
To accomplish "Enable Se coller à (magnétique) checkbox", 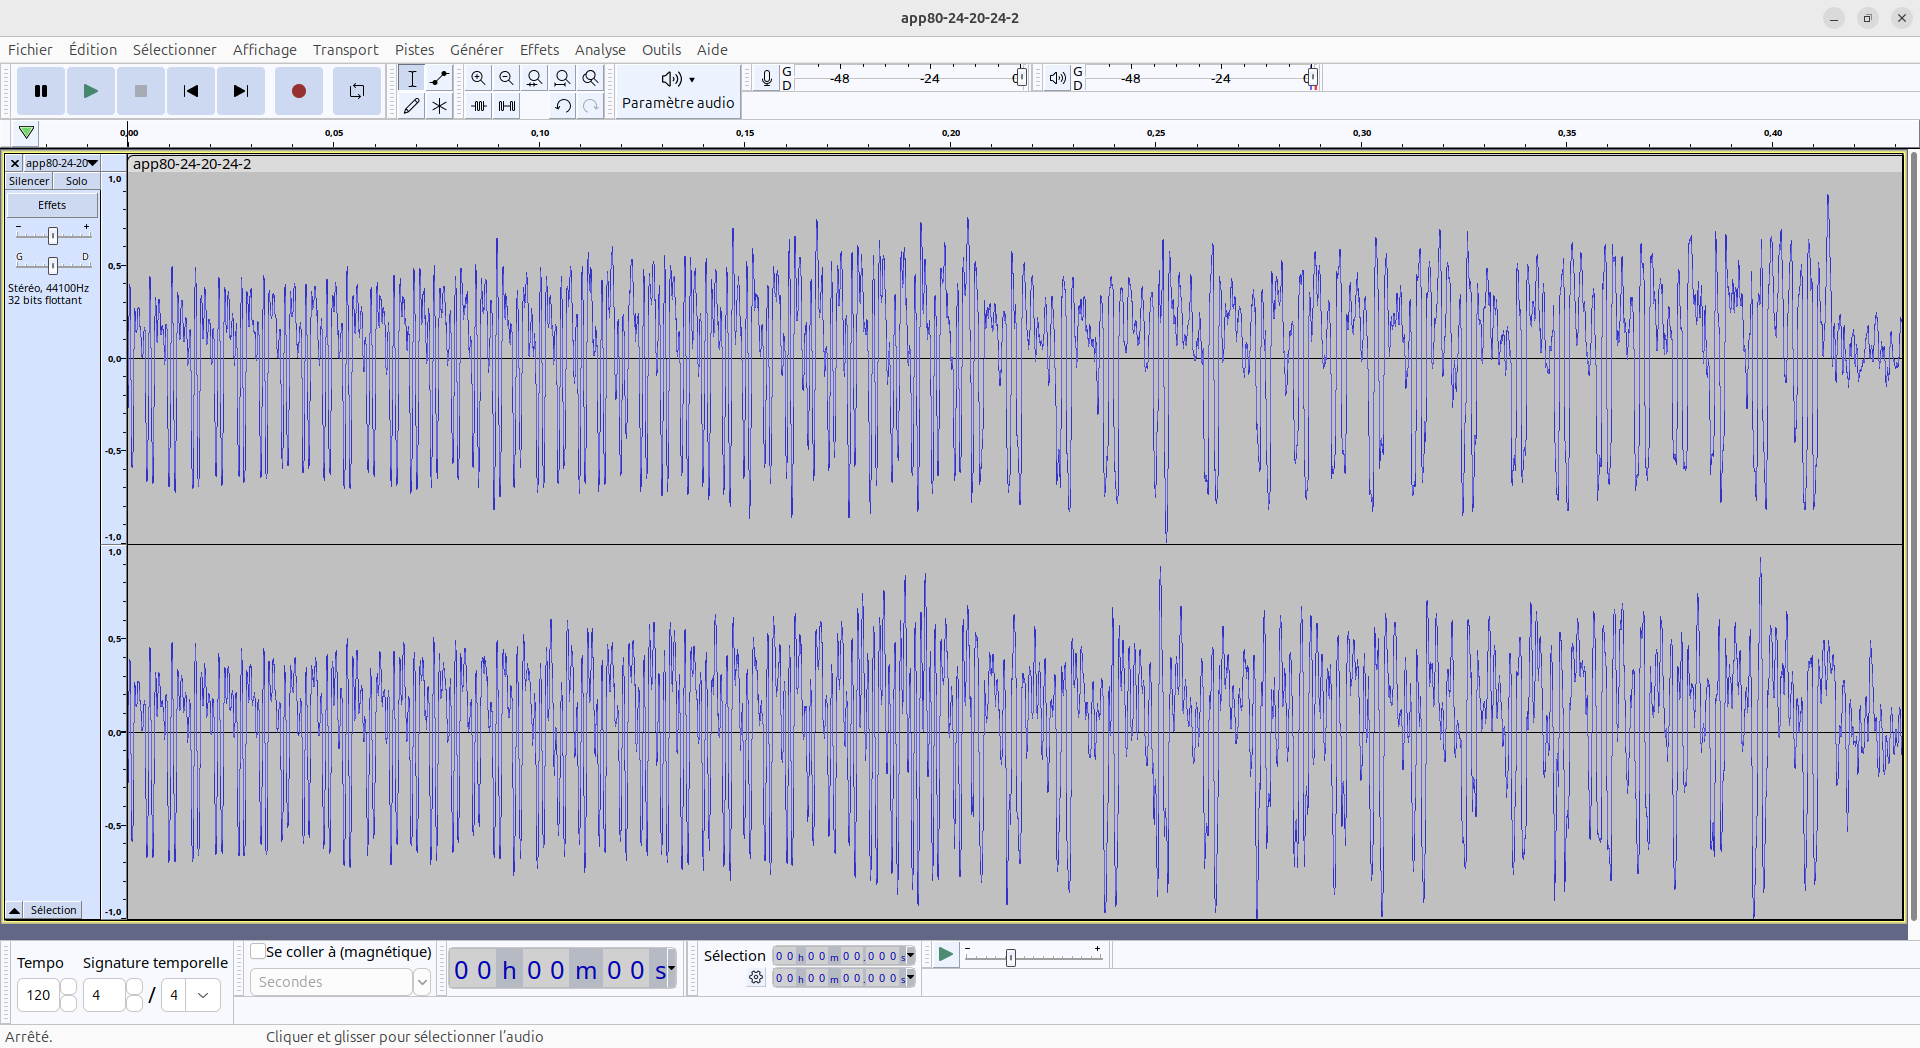I will (258, 951).
